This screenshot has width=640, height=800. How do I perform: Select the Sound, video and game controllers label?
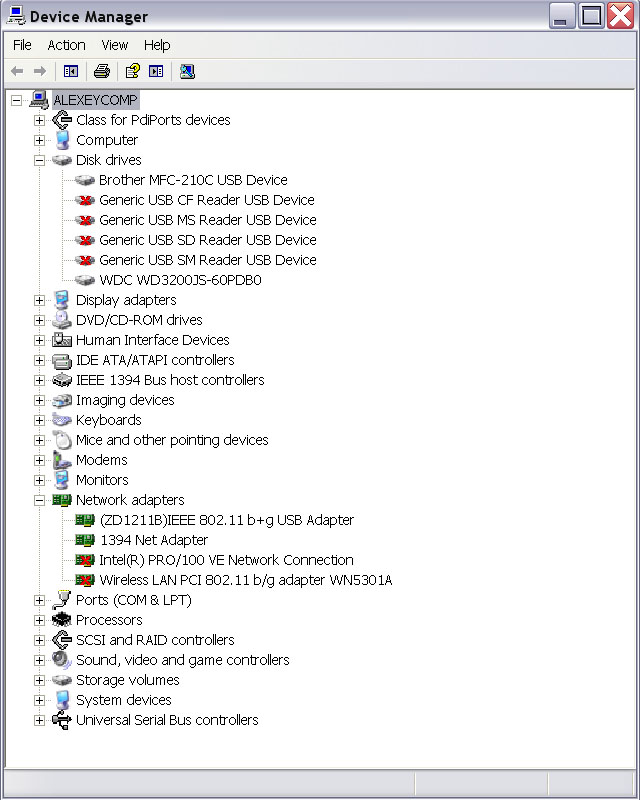click(x=183, y=660)
